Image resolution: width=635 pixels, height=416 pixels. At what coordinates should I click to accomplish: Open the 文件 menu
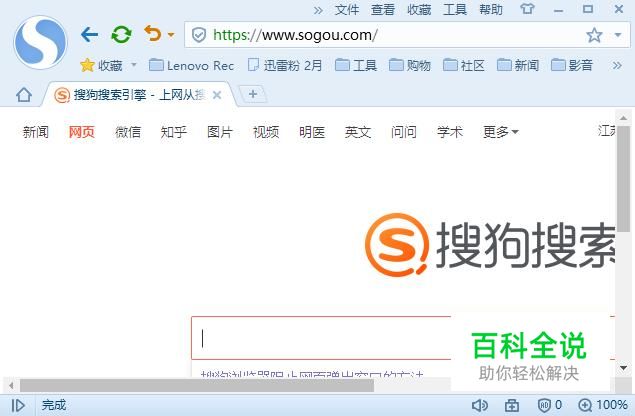point(347,10)
